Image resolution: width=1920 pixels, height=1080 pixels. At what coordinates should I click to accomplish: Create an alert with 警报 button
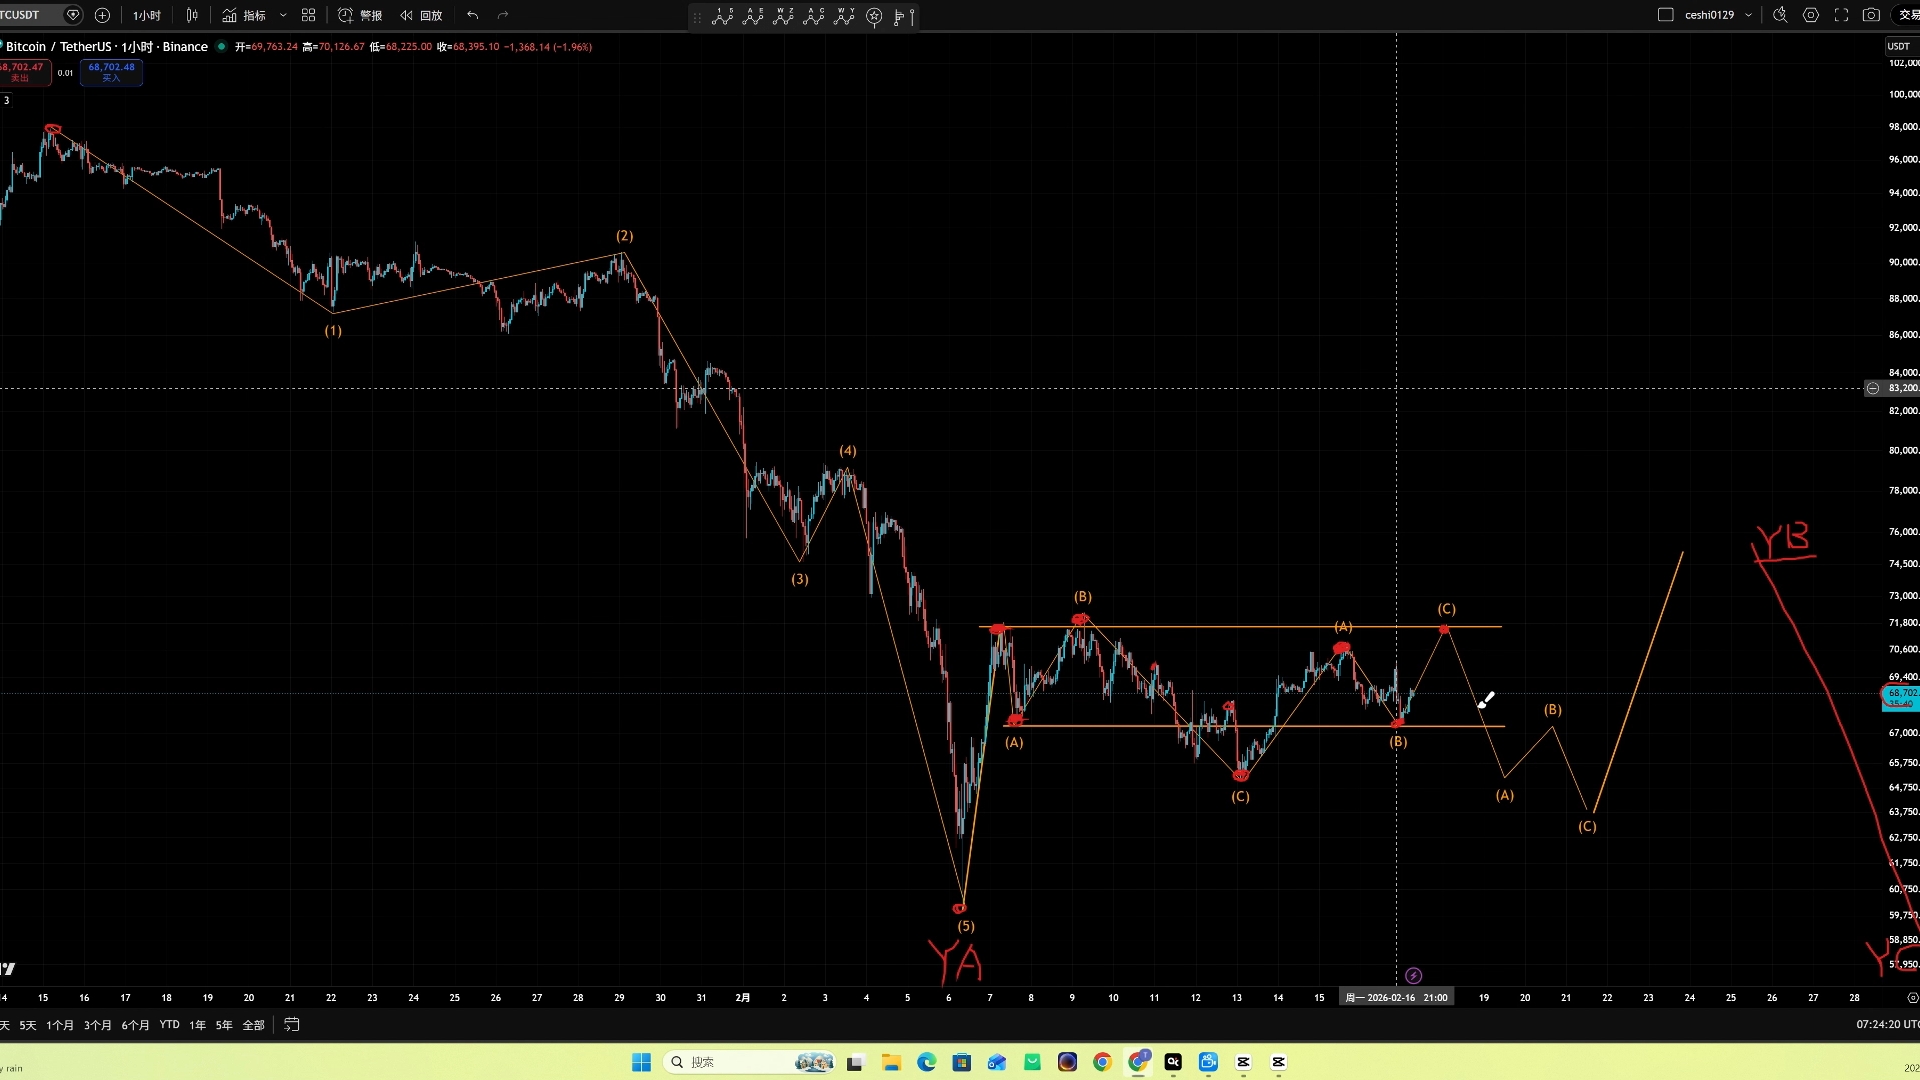(x=360, y=15)
